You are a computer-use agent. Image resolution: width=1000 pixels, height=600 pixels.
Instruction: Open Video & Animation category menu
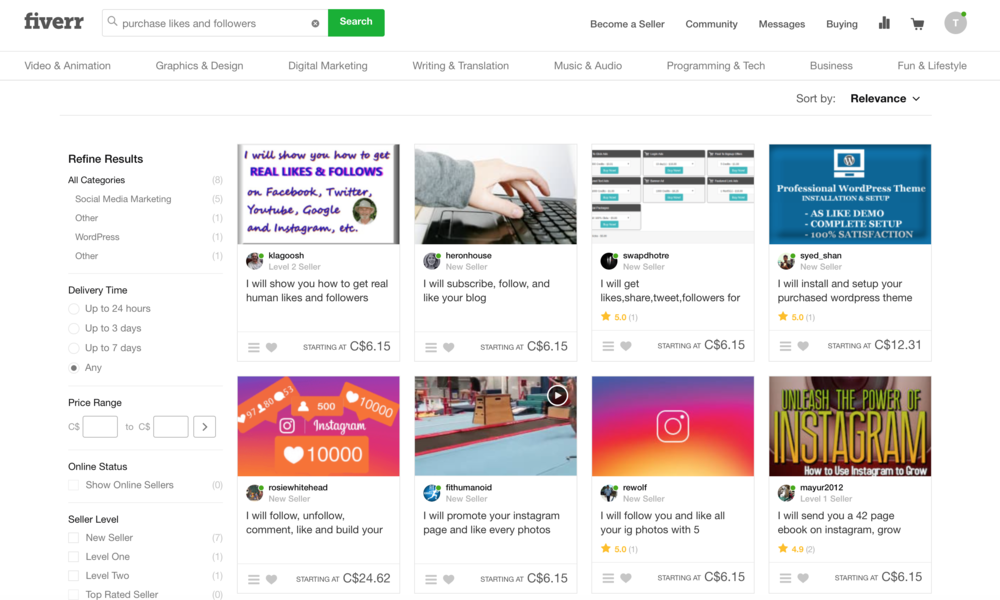(68, 66)
